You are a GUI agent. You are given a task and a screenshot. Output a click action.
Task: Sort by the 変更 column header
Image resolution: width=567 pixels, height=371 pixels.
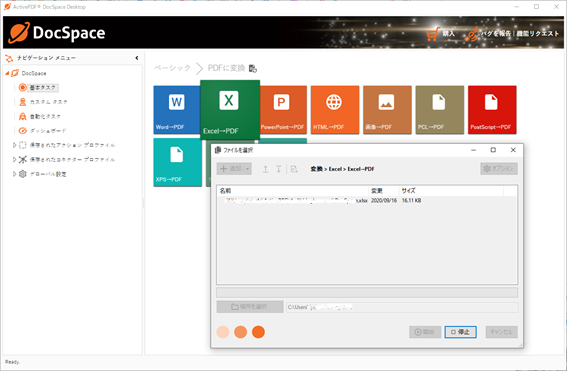pos(384,191)
